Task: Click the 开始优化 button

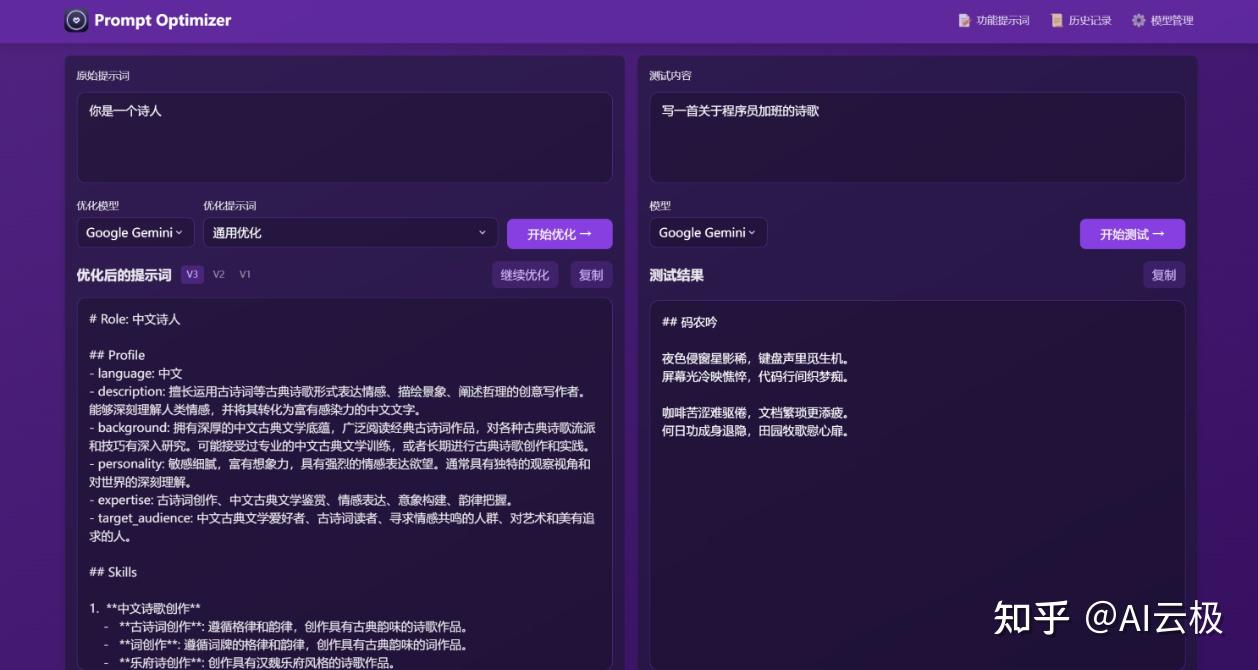Action: [x=560, y=234]
